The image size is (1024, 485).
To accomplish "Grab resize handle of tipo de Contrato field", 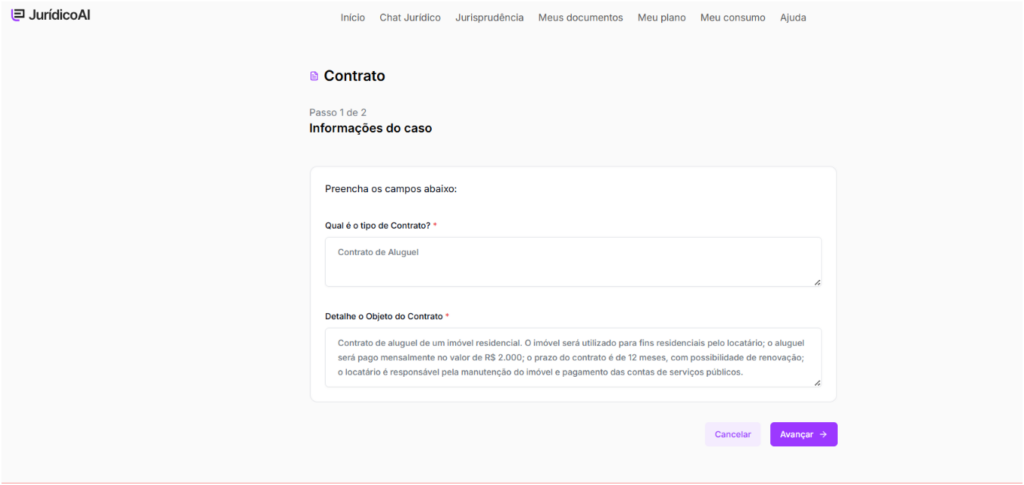I will (817, 282).
